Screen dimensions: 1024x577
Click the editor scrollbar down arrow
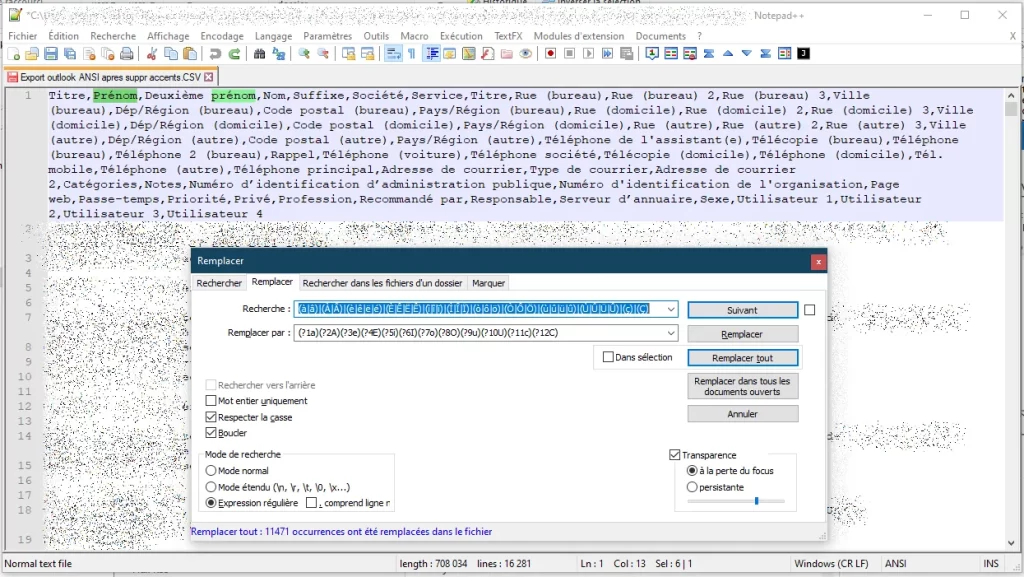1012,542
